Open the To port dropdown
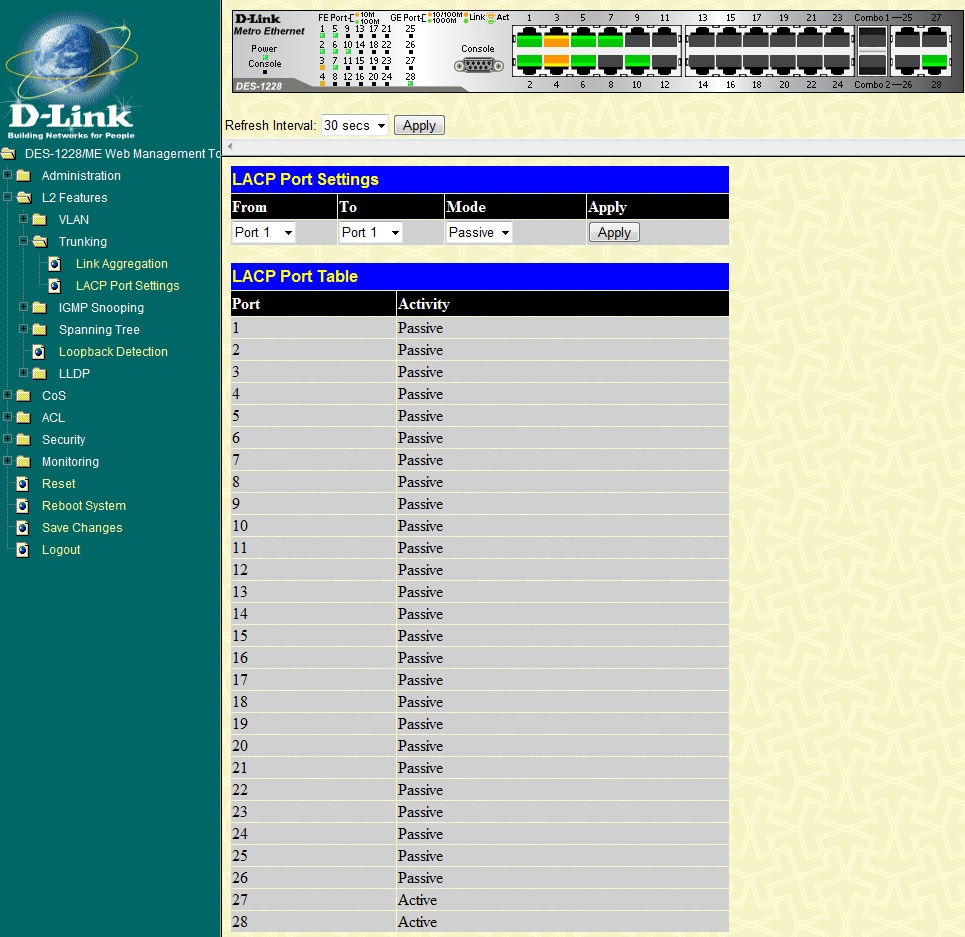 [x=371, y=233]
